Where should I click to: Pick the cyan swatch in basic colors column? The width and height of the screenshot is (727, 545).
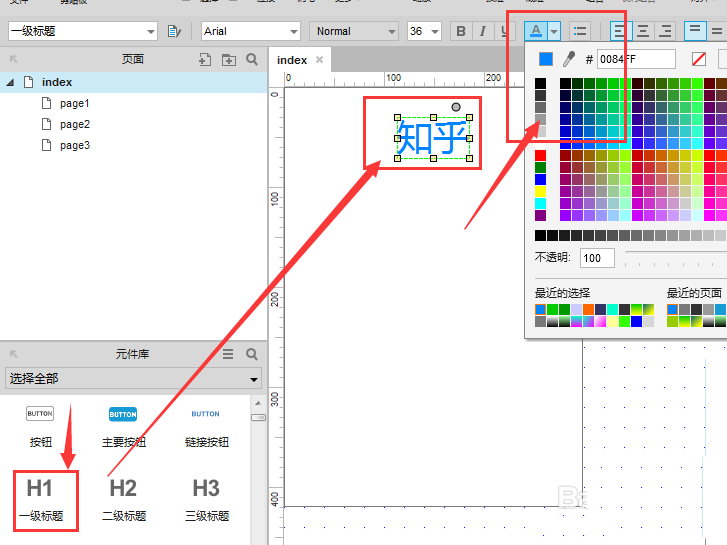(541, 204)
